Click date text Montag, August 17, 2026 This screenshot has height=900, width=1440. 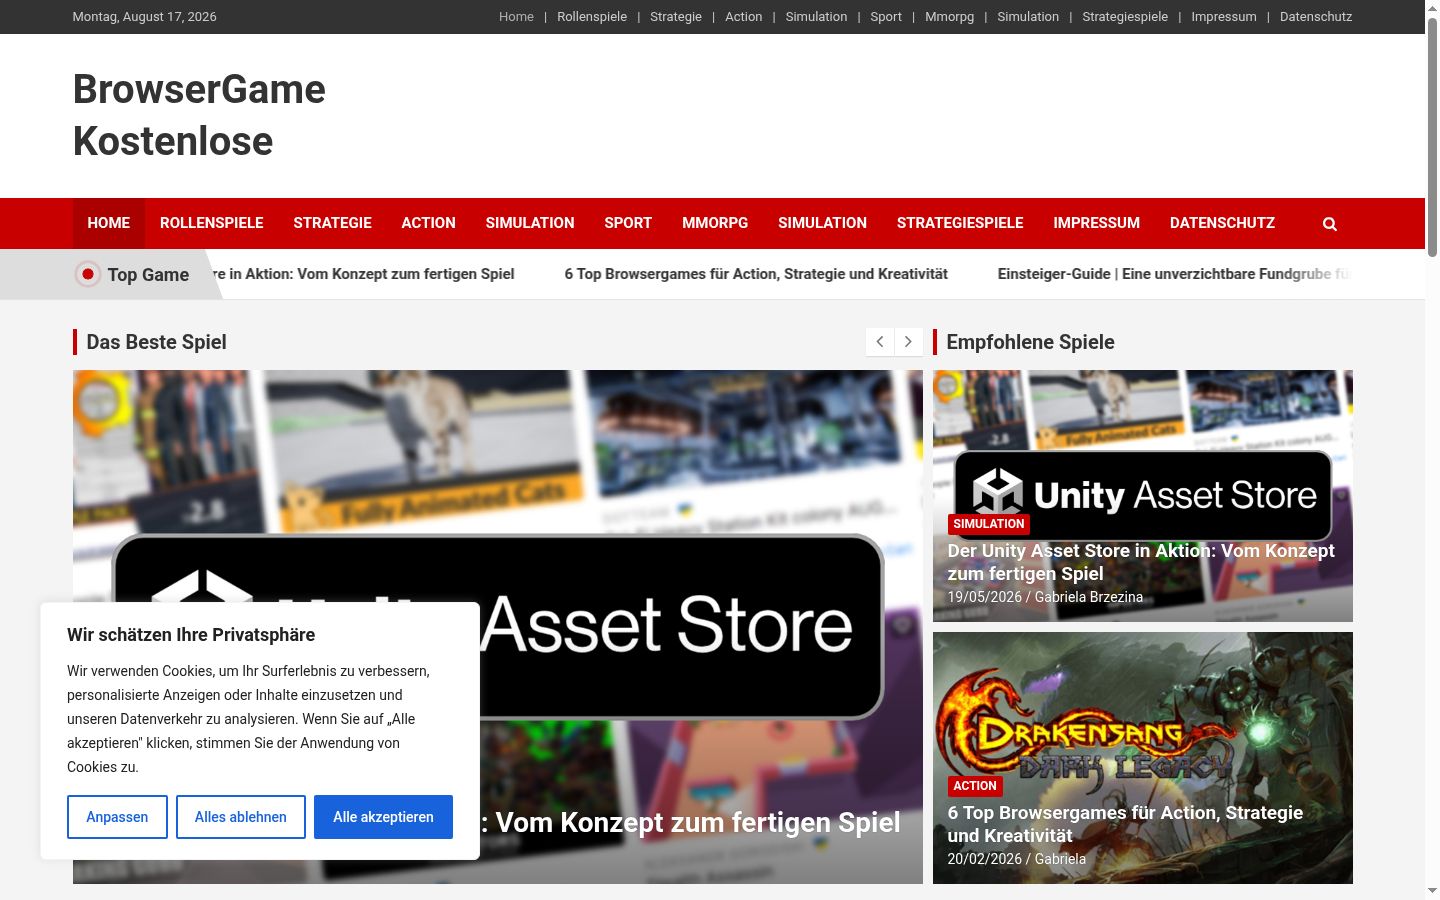tap(144, 17)
